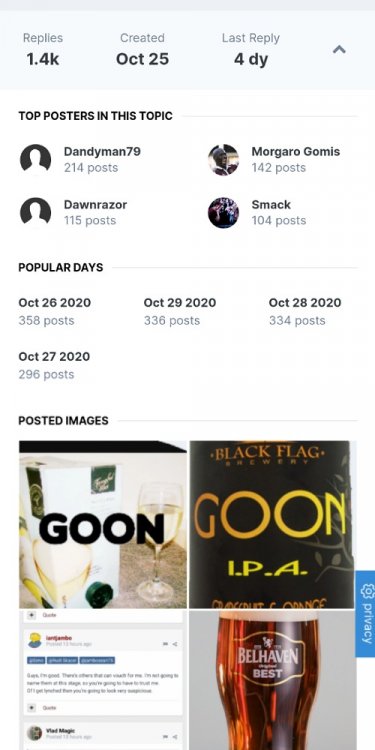This screenshot has height=750, width=375.
Task: Open Morgaro Gomis's profile avatar
Action: [223, 159]
